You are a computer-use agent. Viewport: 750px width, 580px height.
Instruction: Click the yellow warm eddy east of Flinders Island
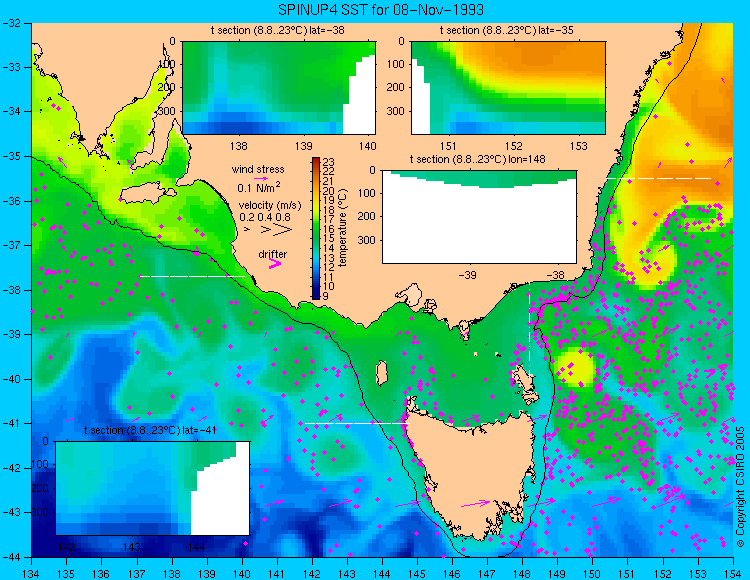click(x=576, y=367)
